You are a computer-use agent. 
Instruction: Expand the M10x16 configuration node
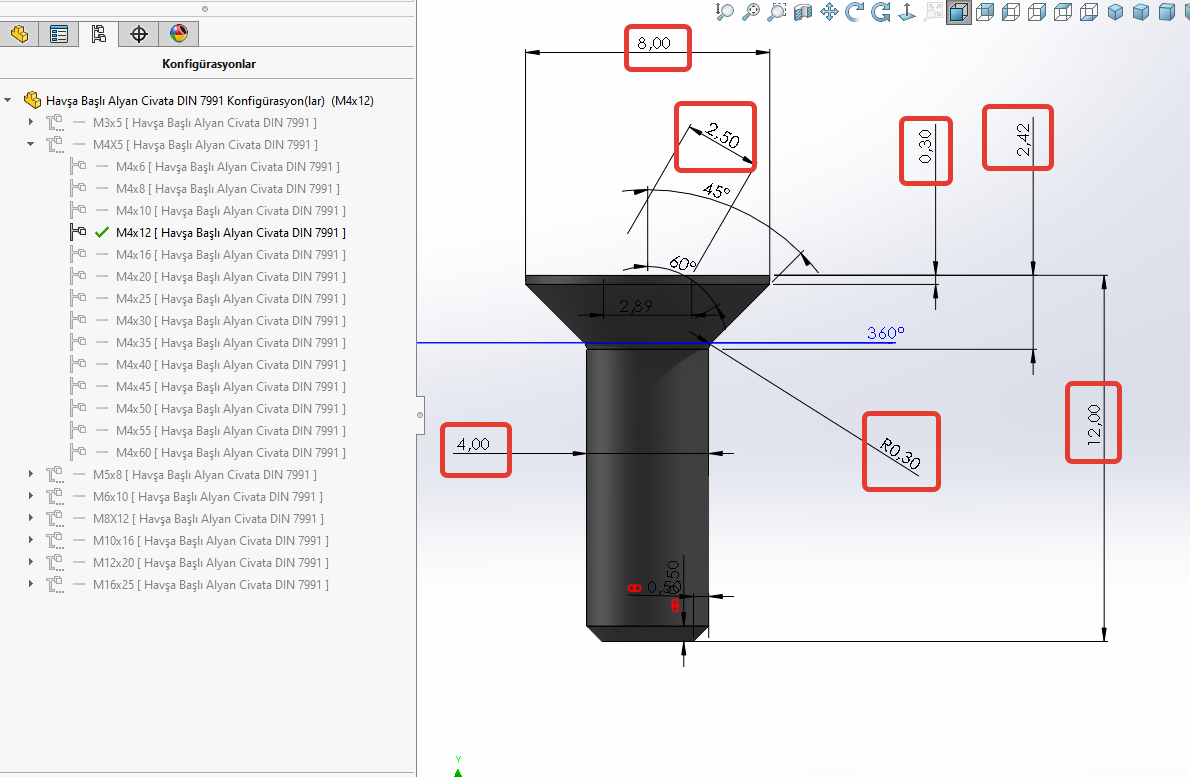[x=31, y=541]
